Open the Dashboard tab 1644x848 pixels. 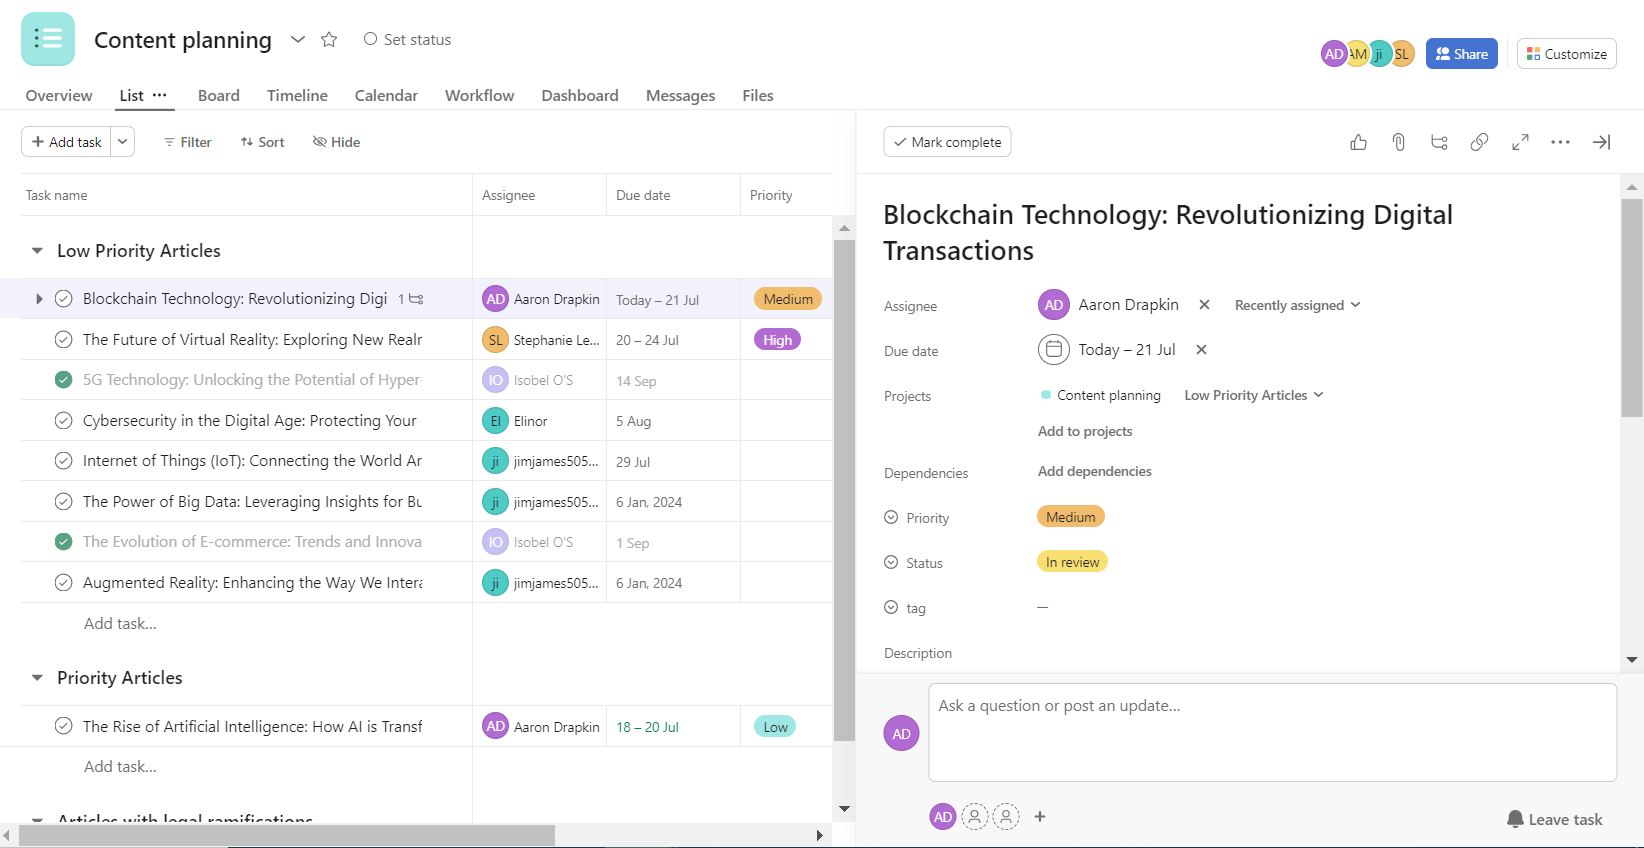(579, 96)
